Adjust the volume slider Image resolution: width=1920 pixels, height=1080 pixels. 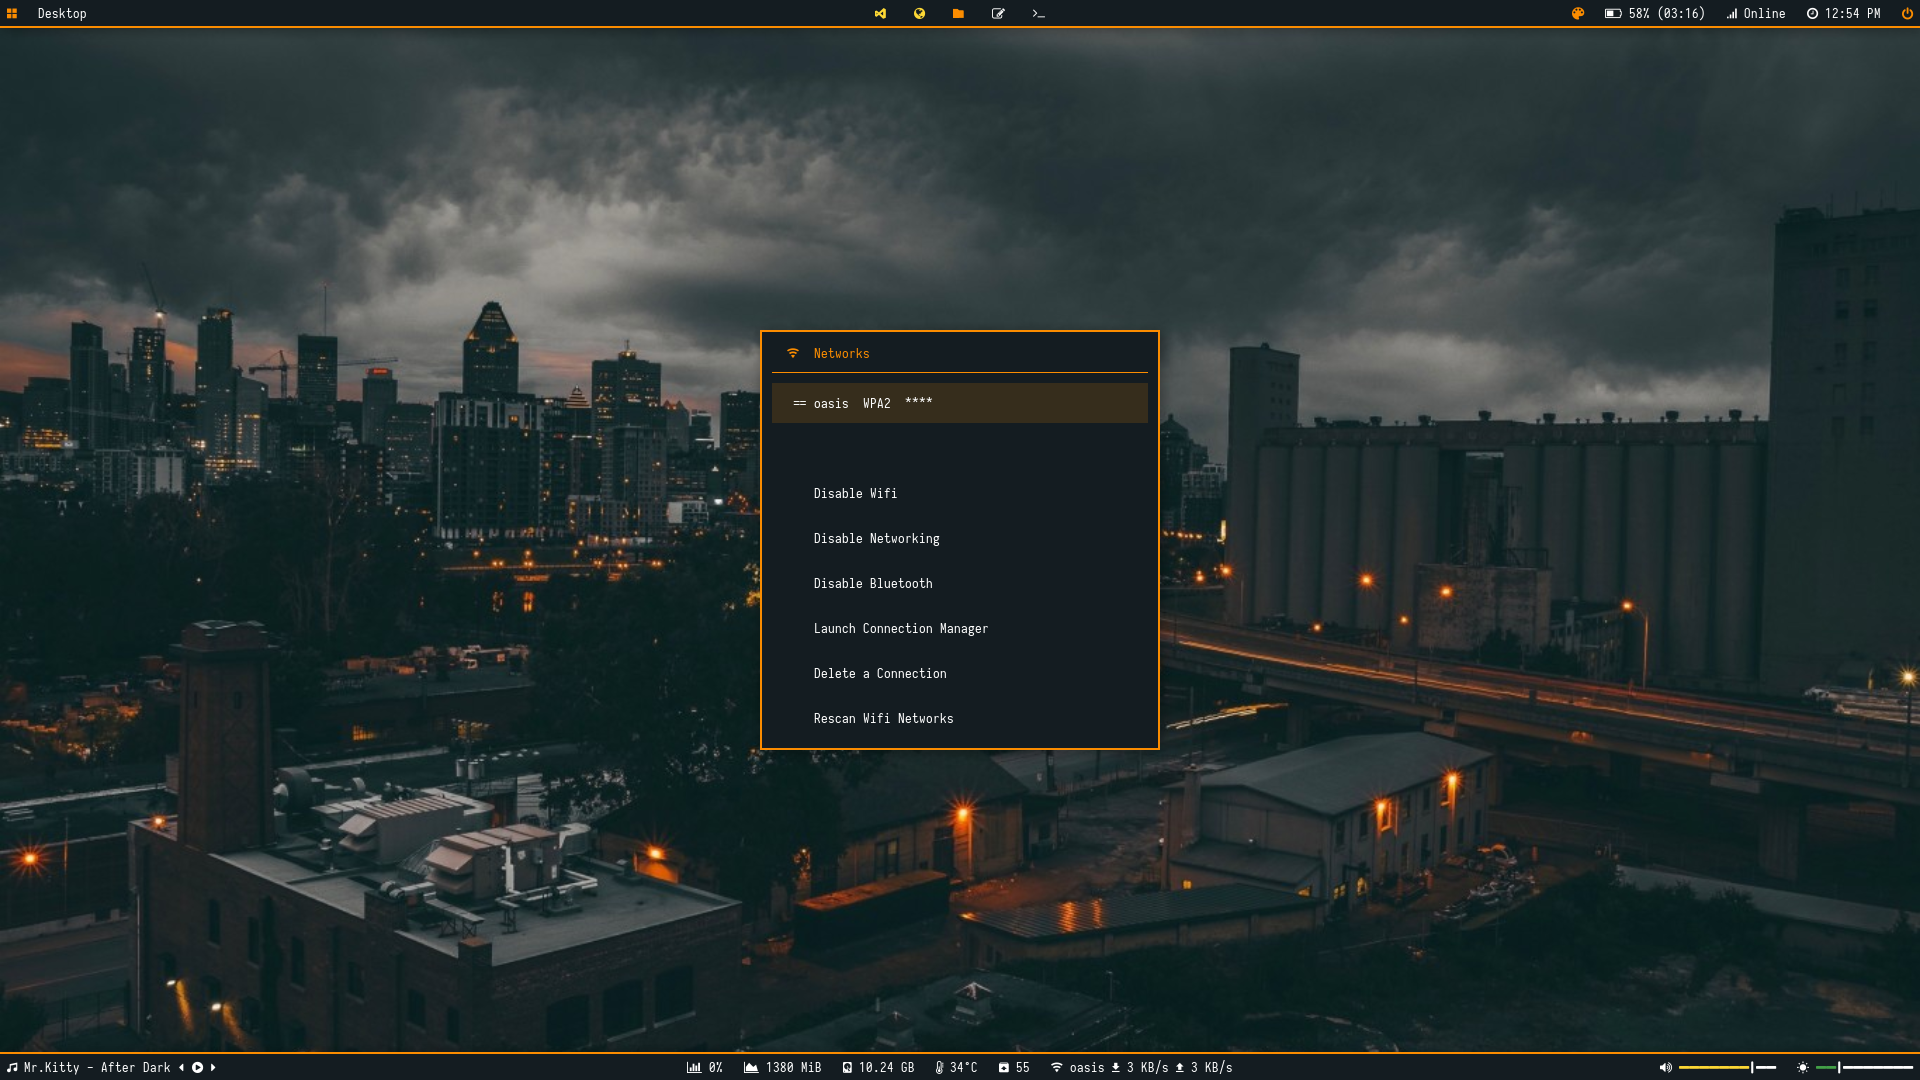1727,1068
